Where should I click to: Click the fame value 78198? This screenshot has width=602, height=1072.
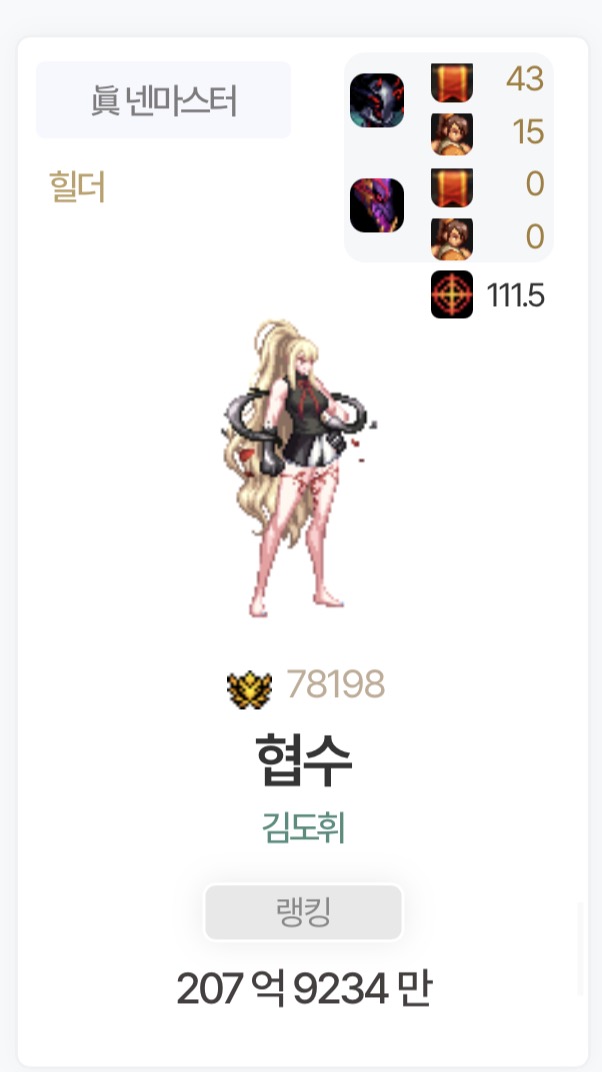(336, 684)
